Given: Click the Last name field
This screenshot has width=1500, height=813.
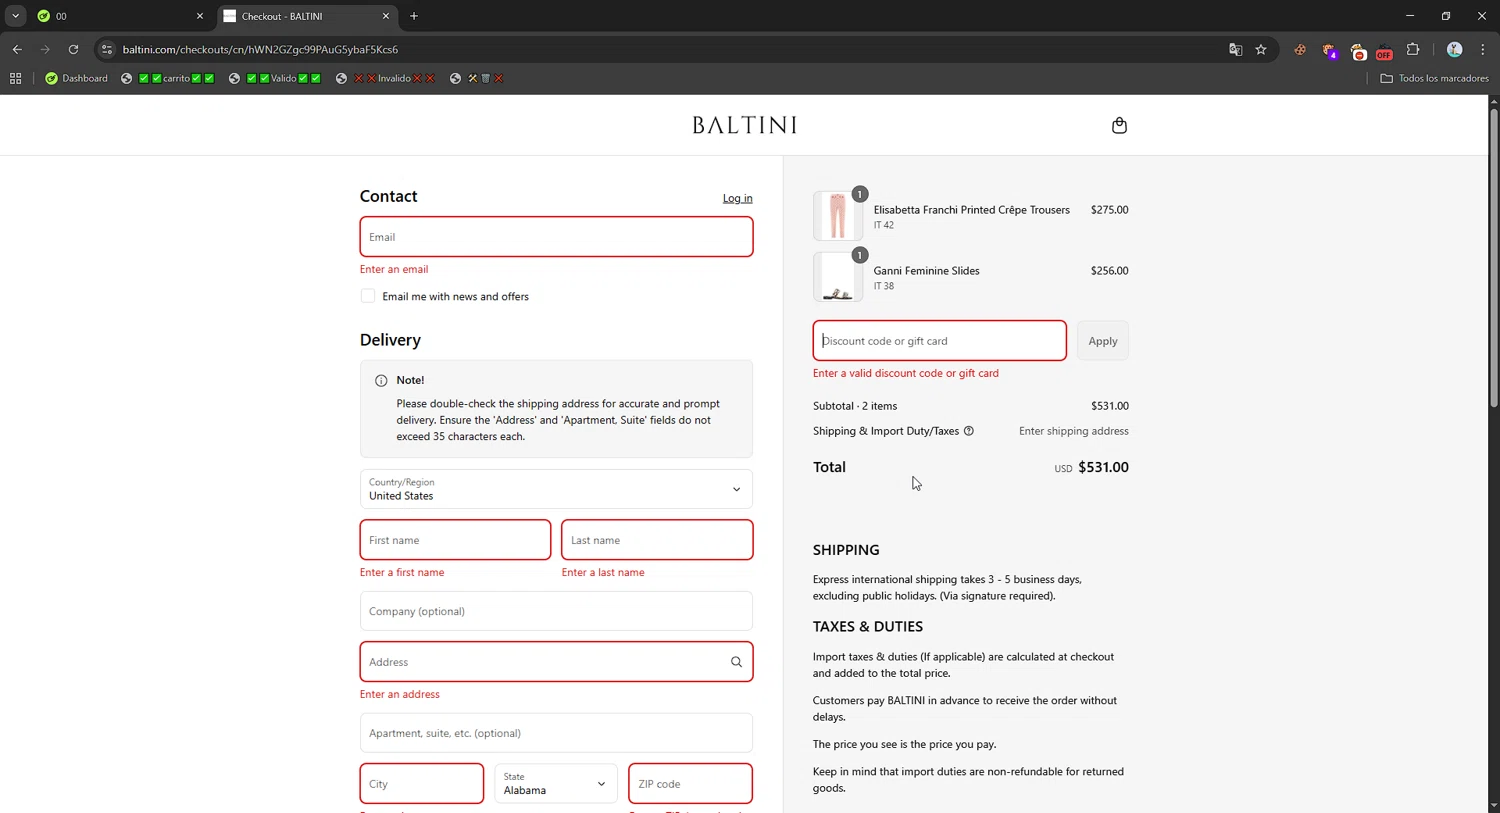Looking at the screenshot, I should click(657, 540).
